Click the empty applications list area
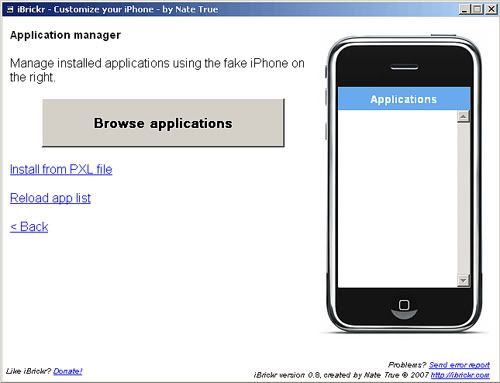 click(398, 198)
